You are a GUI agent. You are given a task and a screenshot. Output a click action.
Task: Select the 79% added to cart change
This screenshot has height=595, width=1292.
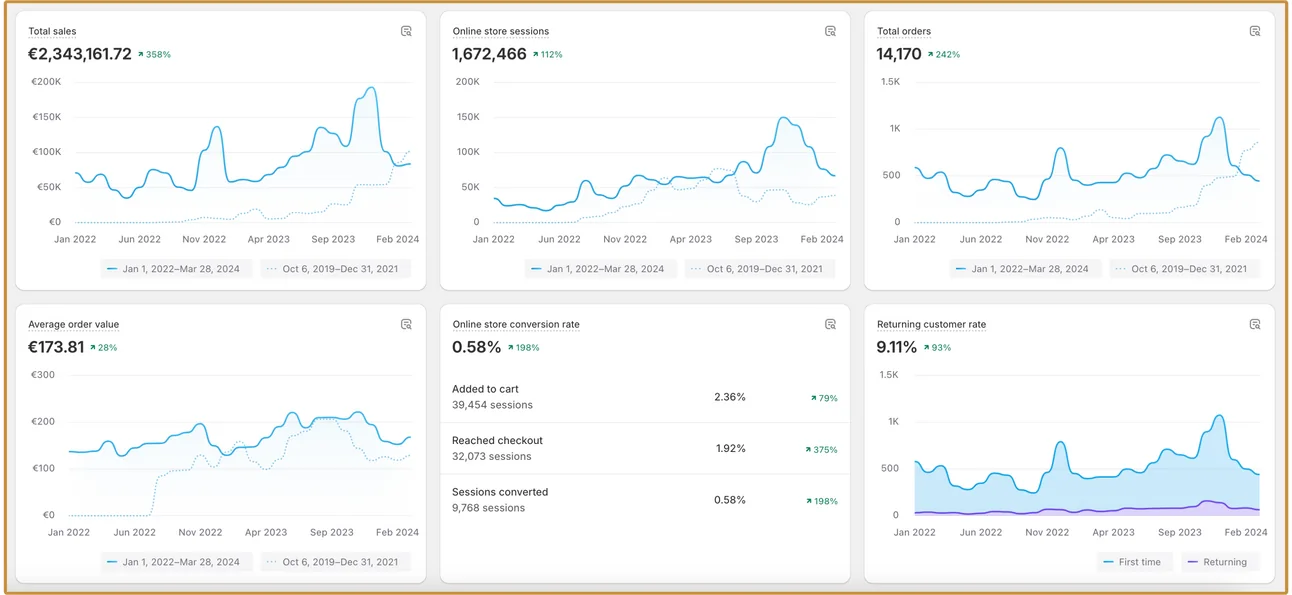(824, 398)
